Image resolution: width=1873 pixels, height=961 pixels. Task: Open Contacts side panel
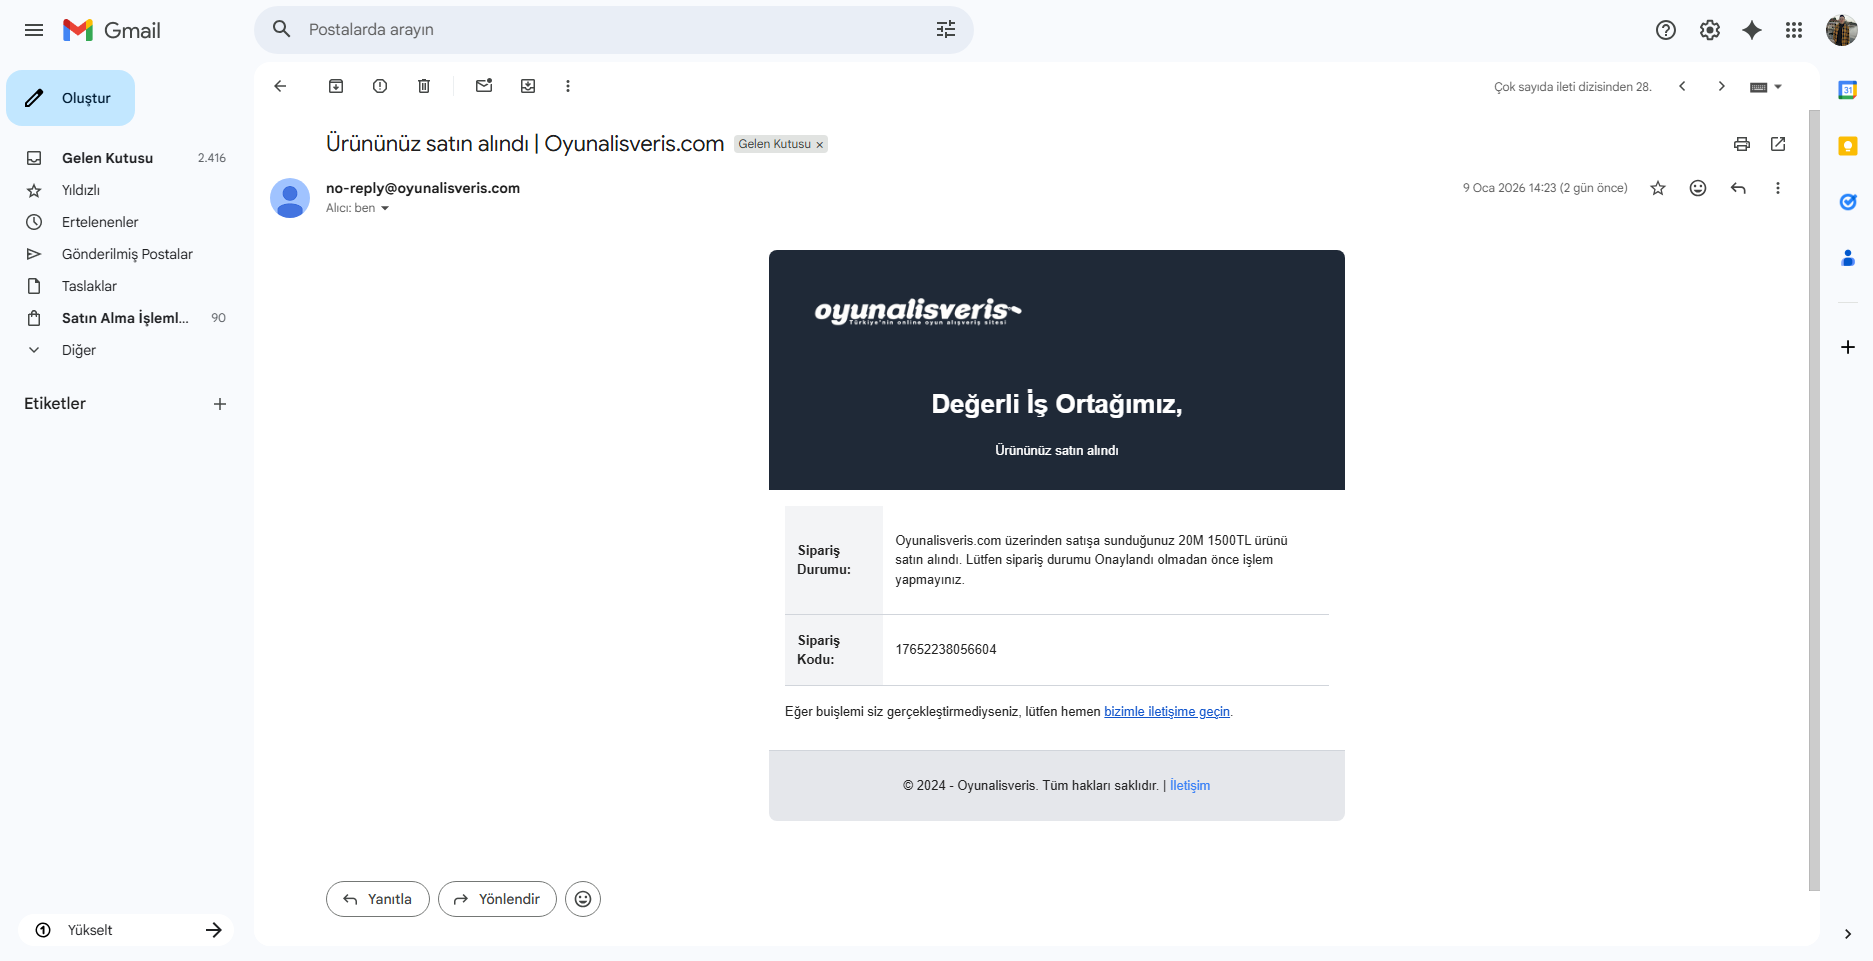click(x=1848, y=258)
